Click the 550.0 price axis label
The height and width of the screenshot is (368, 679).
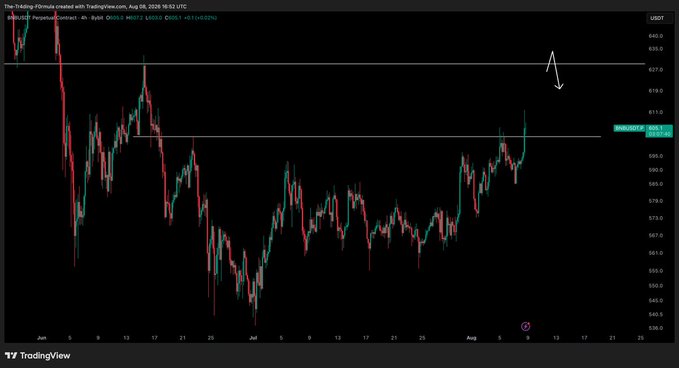pos(656,286)
